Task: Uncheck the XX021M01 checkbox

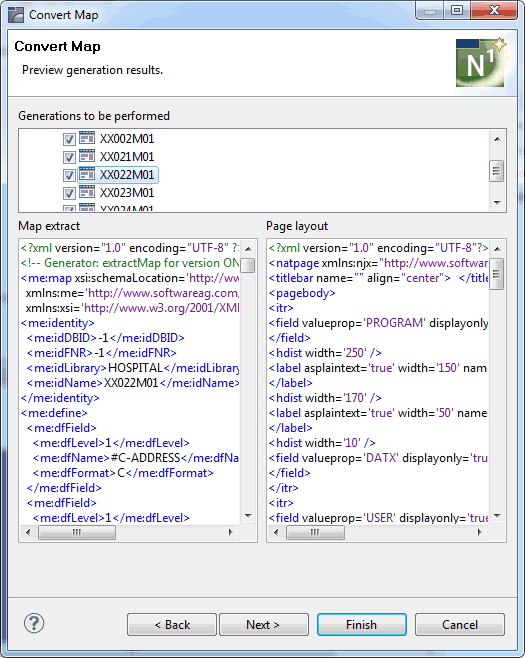Action: 69,157
